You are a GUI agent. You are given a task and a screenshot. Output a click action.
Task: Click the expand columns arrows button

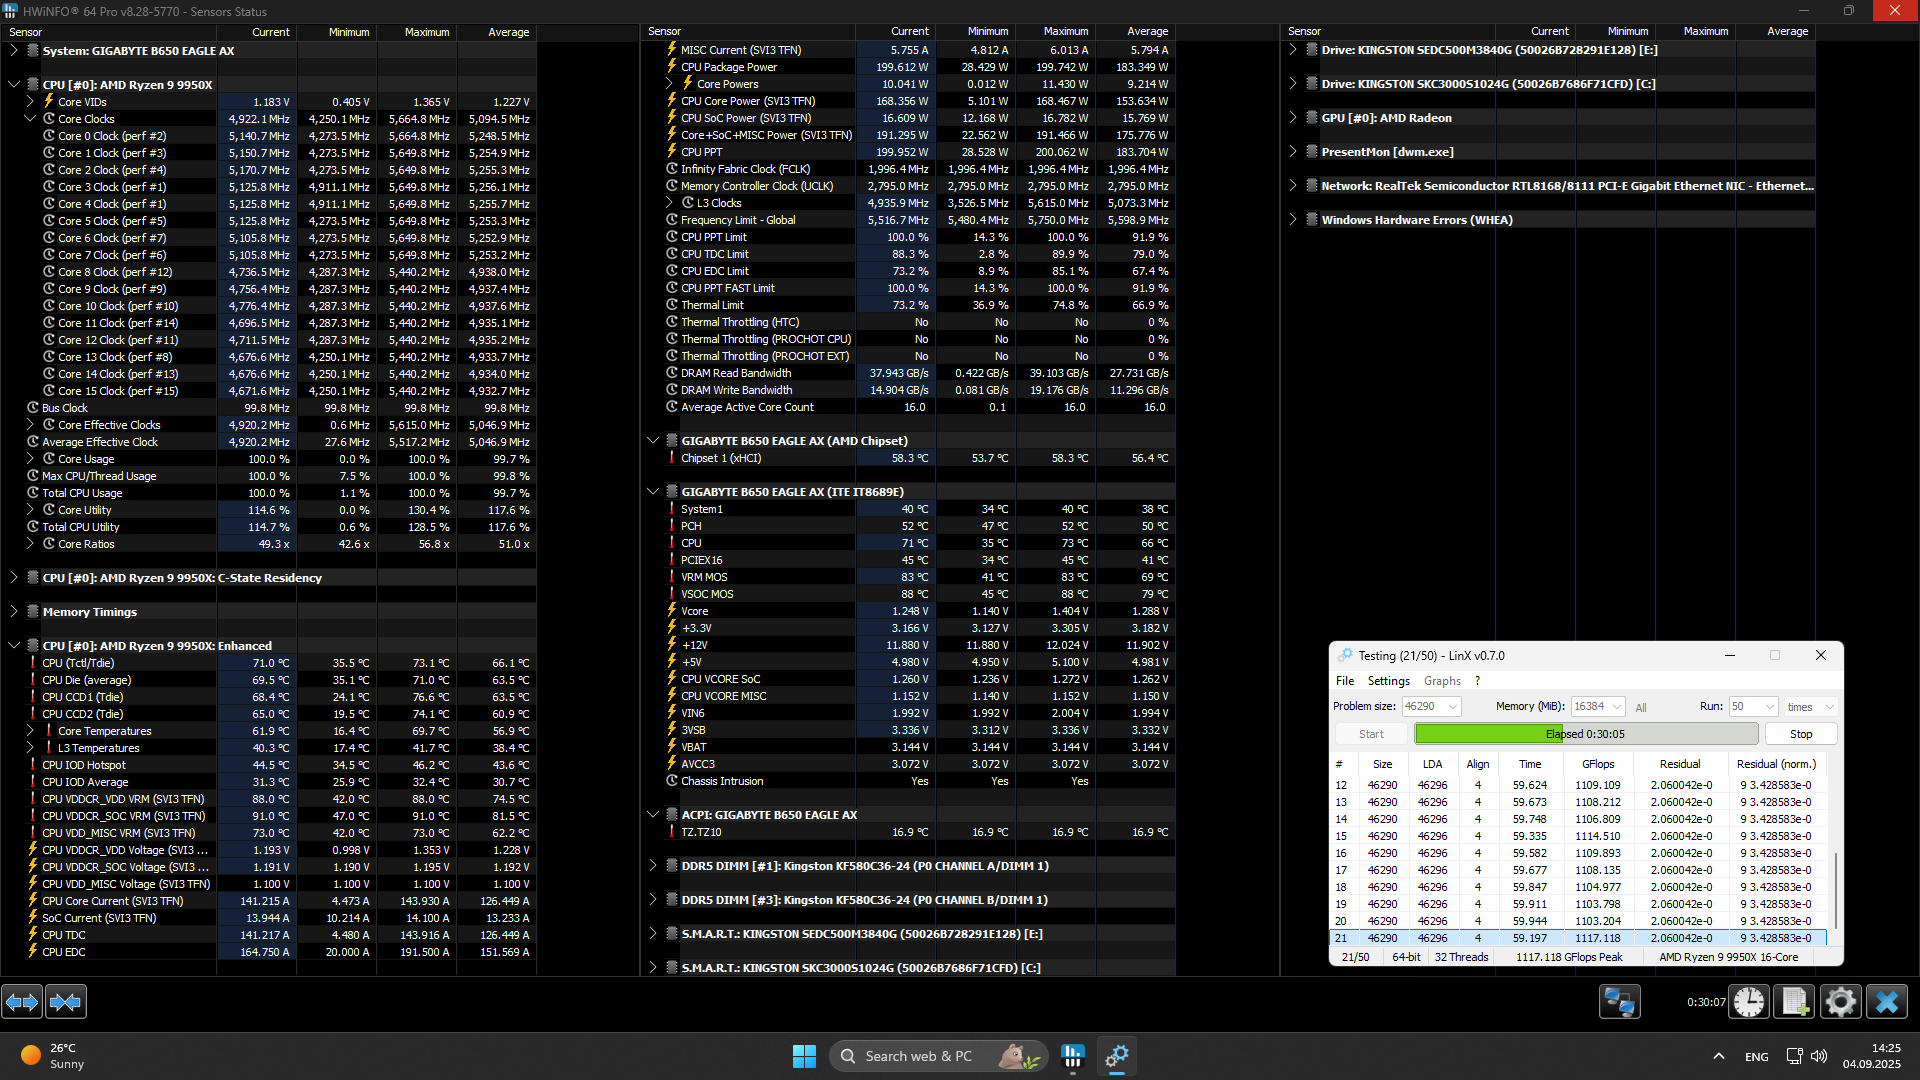tap(22, 1001)
